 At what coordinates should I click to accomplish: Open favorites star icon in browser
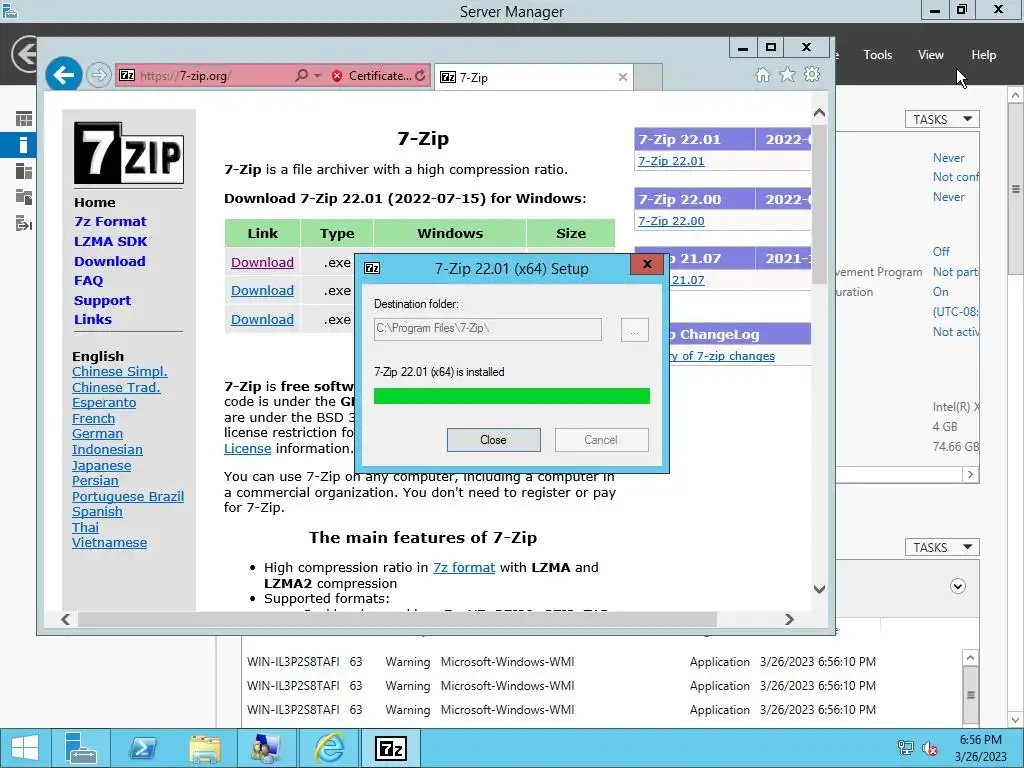pos(788,75)
